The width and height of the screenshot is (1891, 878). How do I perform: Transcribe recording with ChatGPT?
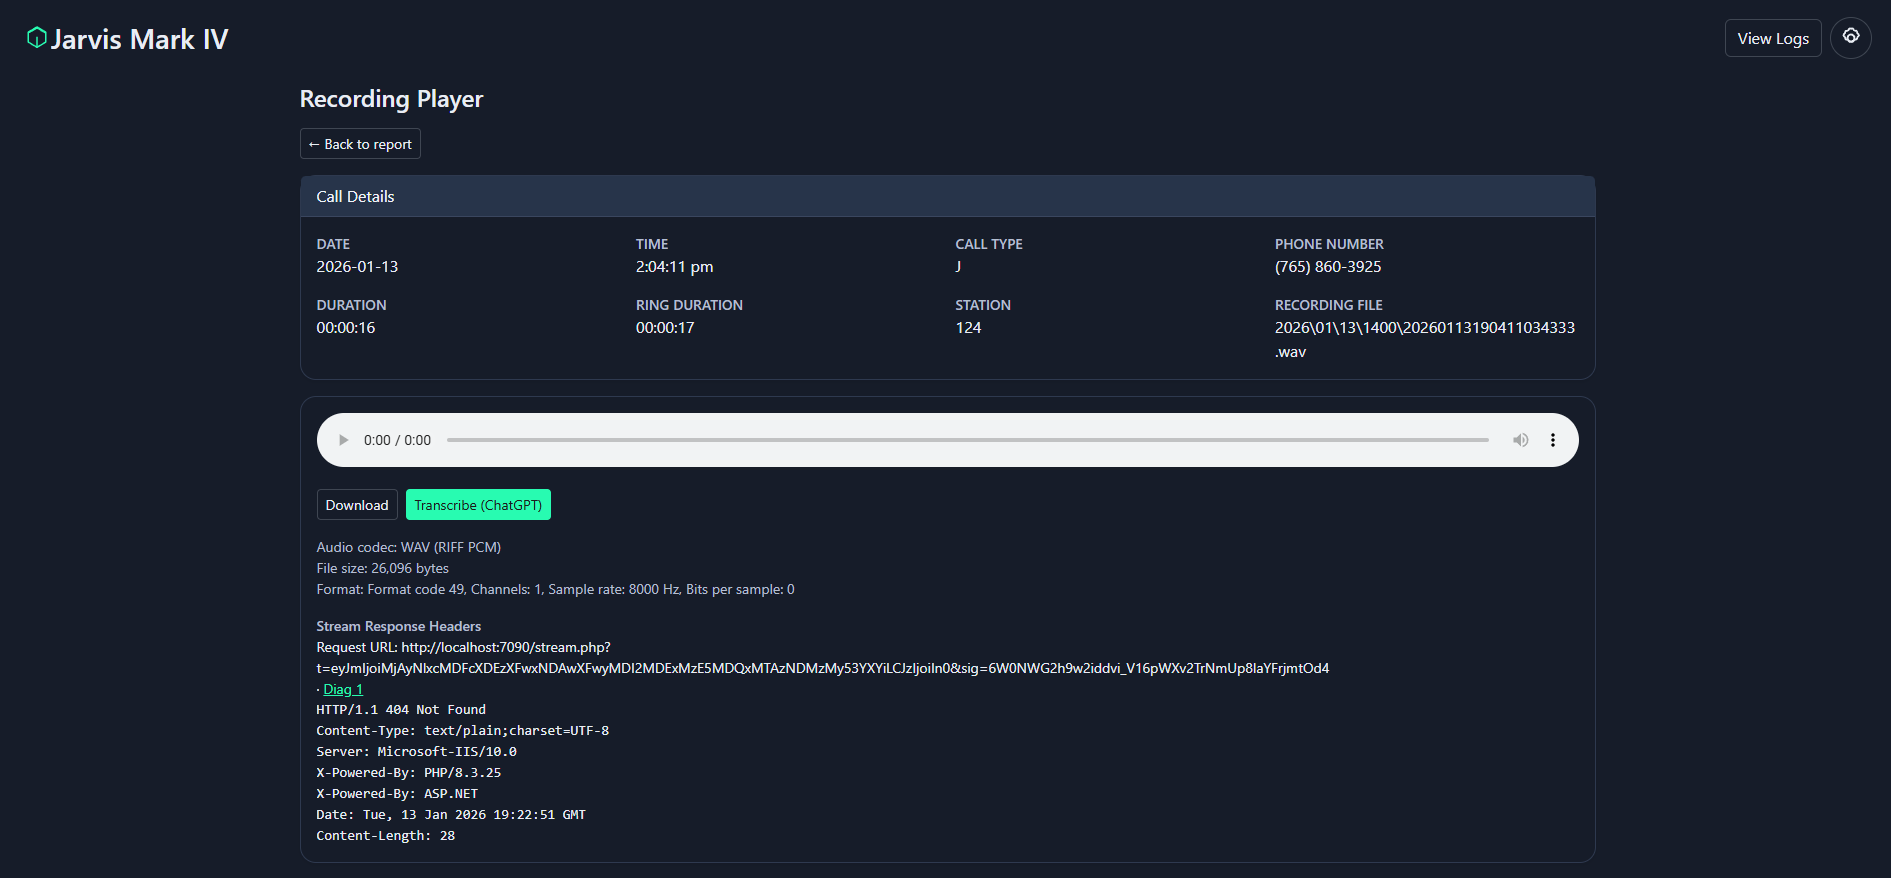478,505
